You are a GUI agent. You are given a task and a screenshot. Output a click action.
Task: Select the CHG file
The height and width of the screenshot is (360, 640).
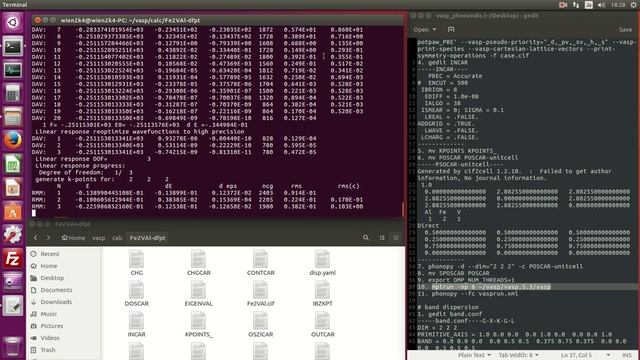pyautogui.click(x=136, y=262)
